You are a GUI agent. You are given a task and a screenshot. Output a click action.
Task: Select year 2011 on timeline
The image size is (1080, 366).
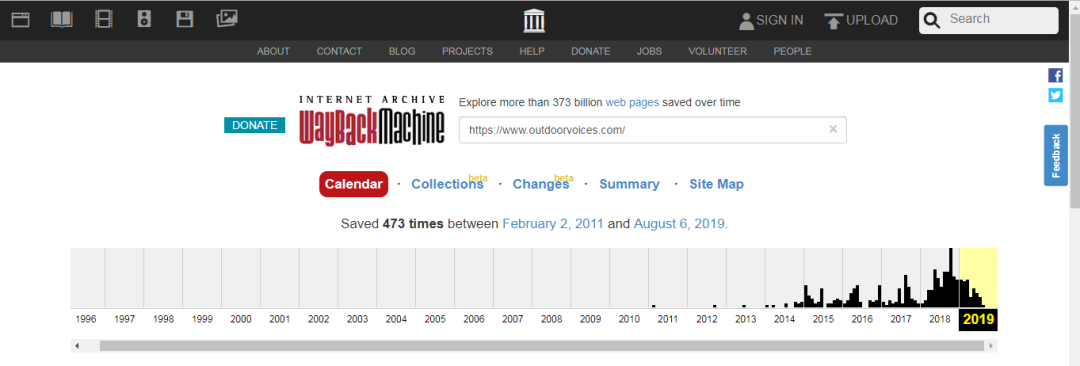[668, 320]
